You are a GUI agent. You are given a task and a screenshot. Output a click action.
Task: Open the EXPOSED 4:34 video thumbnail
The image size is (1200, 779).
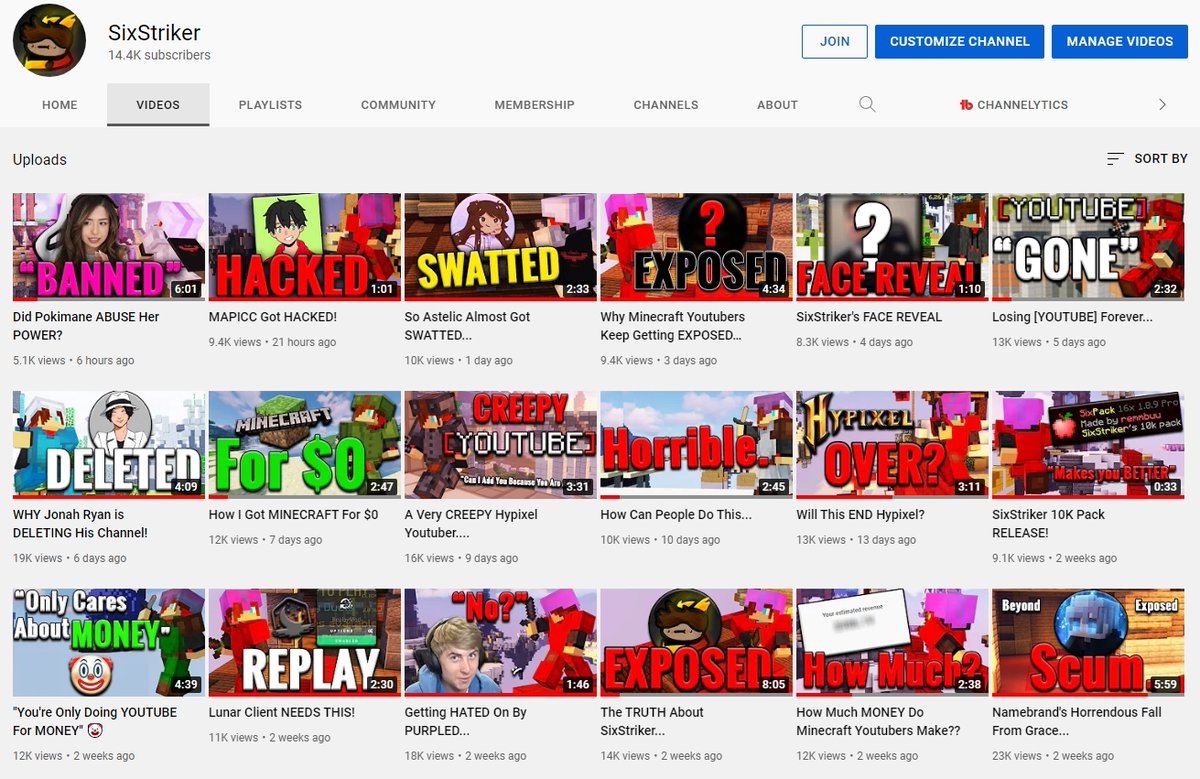tap(696, 247)
